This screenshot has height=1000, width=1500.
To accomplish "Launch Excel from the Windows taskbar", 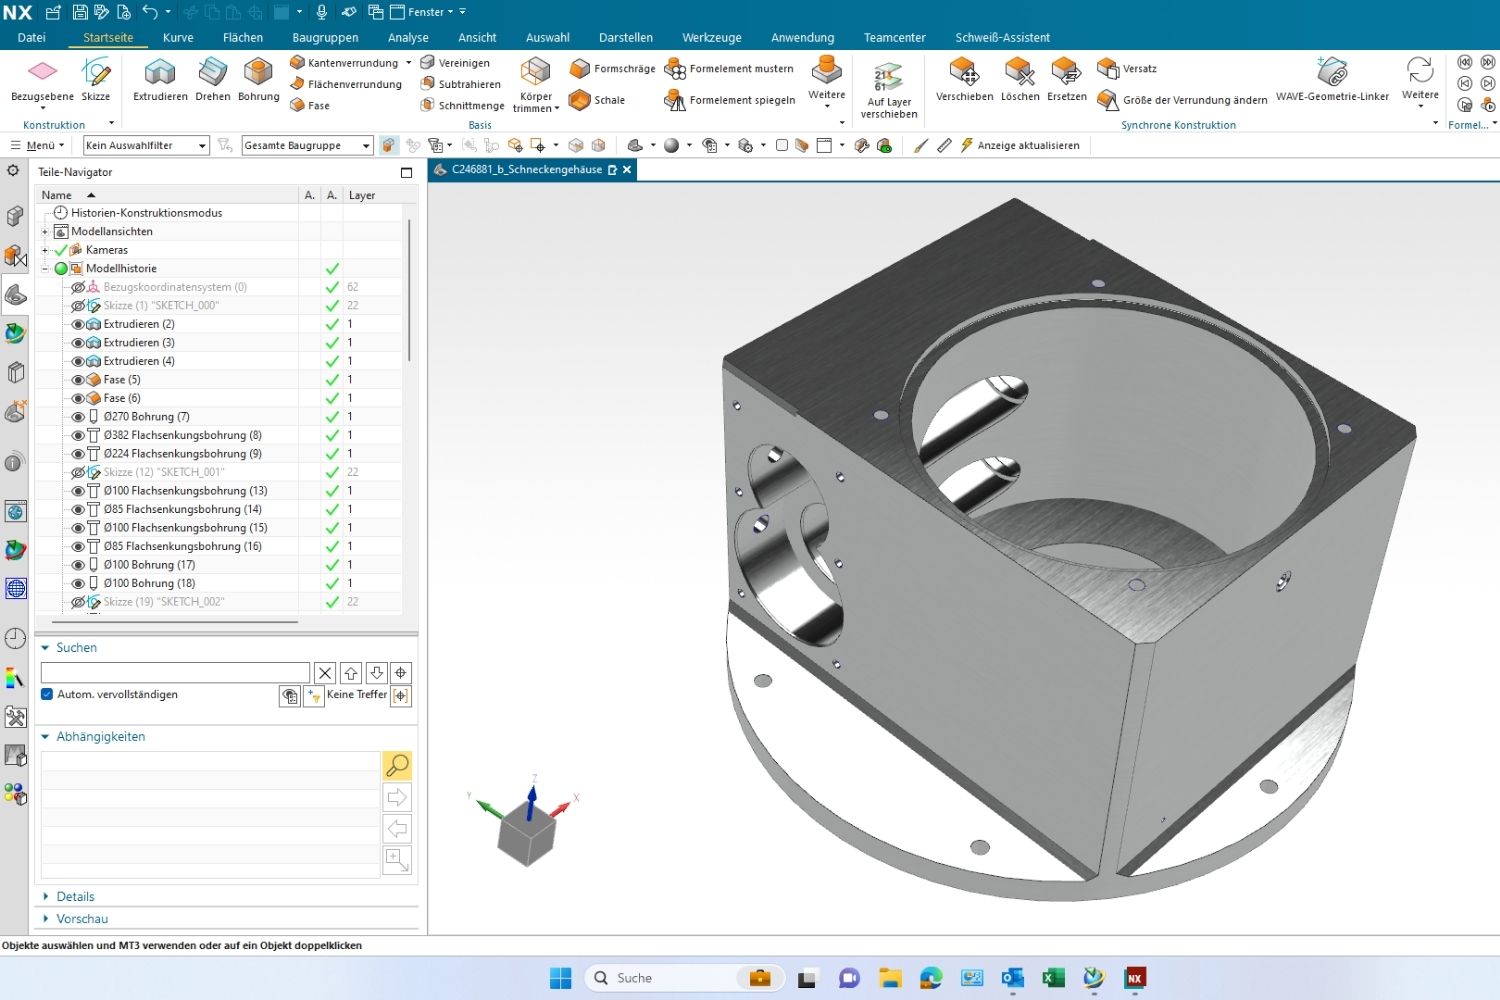I will tap(1053, 978).
